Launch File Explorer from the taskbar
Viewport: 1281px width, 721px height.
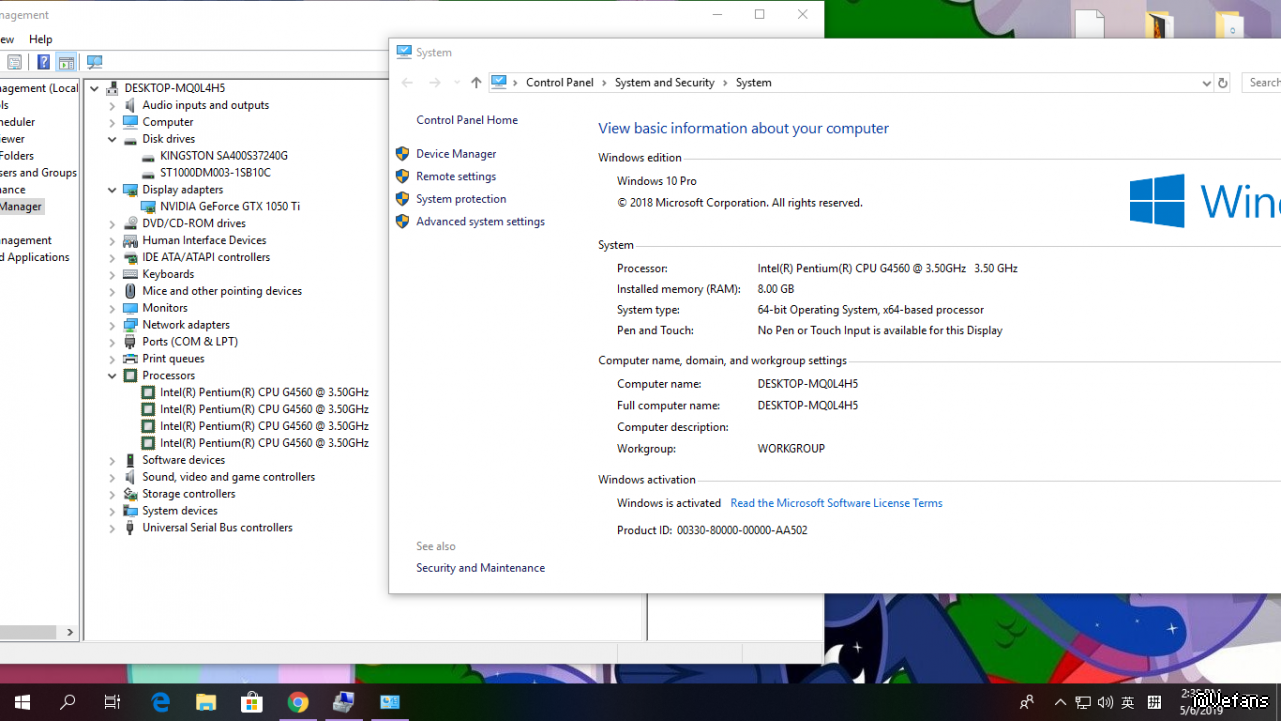pos(206,702)
